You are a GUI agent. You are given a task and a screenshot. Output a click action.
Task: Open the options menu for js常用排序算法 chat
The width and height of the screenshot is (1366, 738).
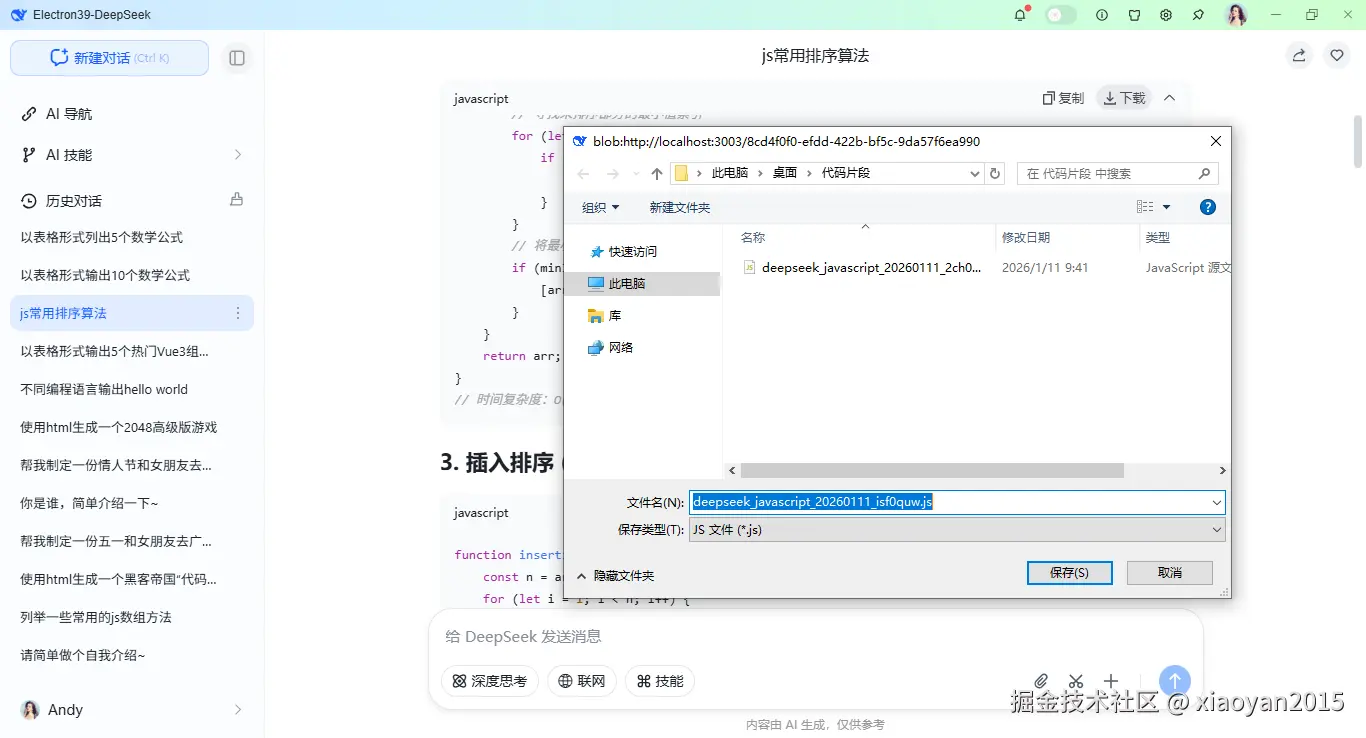point(238,313)
